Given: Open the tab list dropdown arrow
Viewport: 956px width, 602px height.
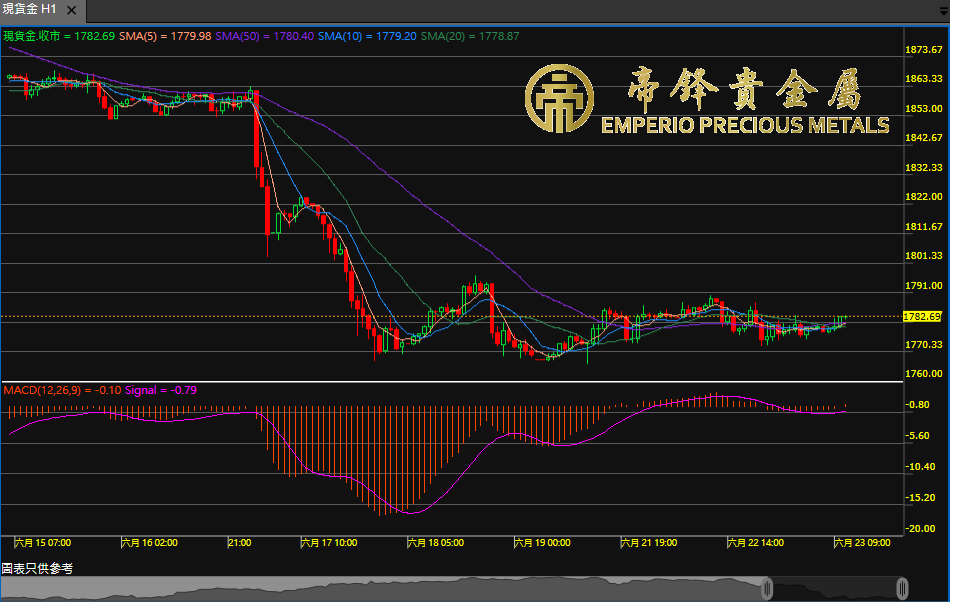Looking at the screenshot, I should (945, 12).
